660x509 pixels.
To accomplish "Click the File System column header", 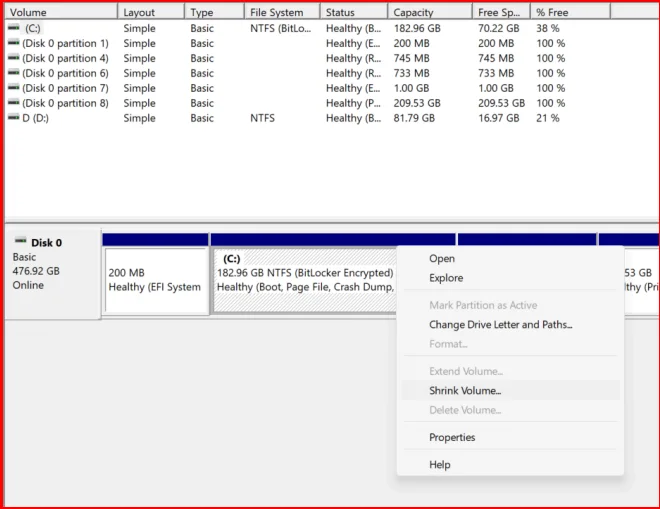I will tap(282, 12).
